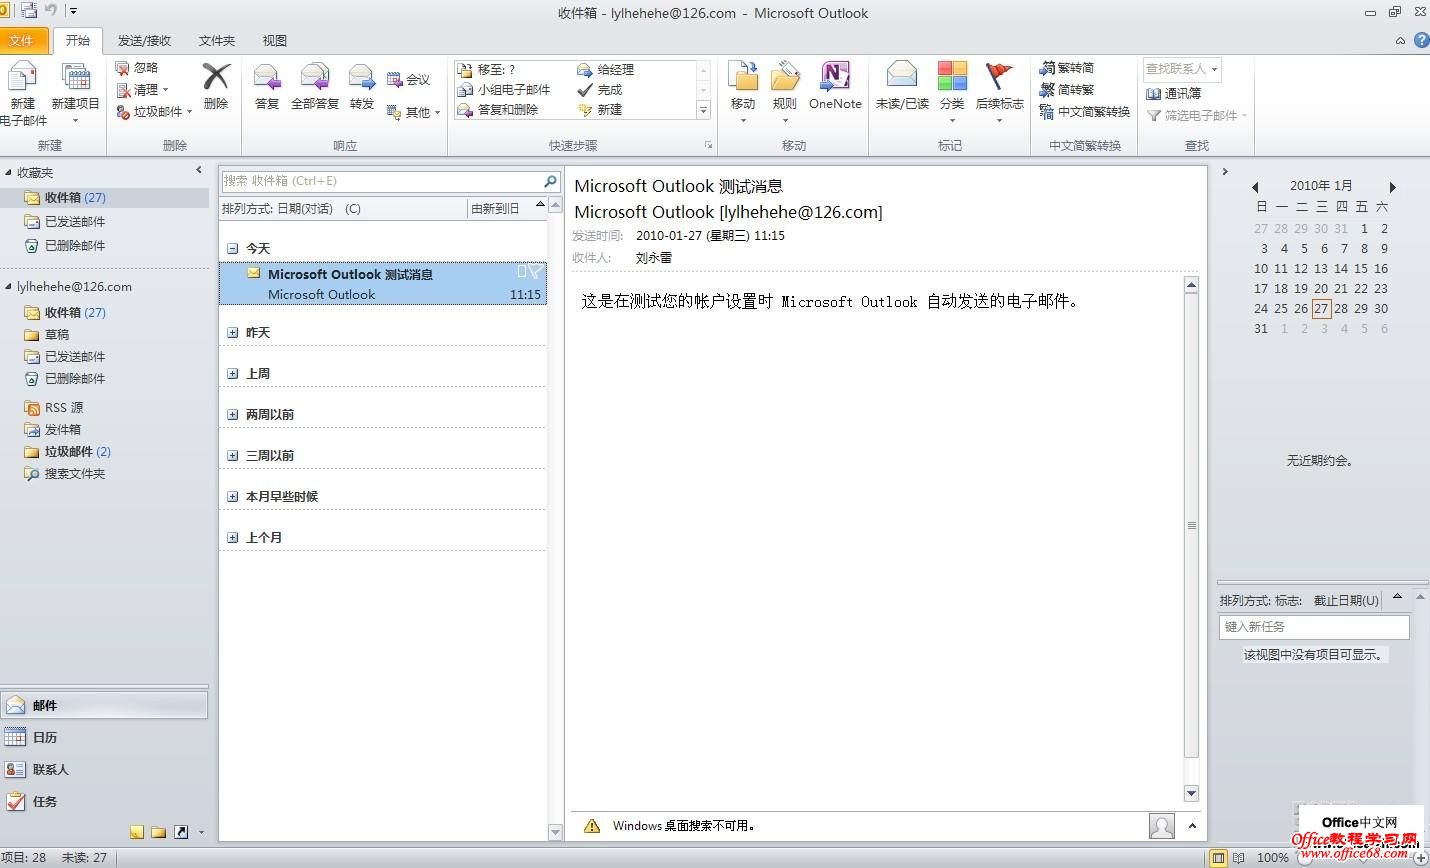Switch to the 发送/接收 ribbon tab
Screen dimensions: 1430x868
coord(144,41)
